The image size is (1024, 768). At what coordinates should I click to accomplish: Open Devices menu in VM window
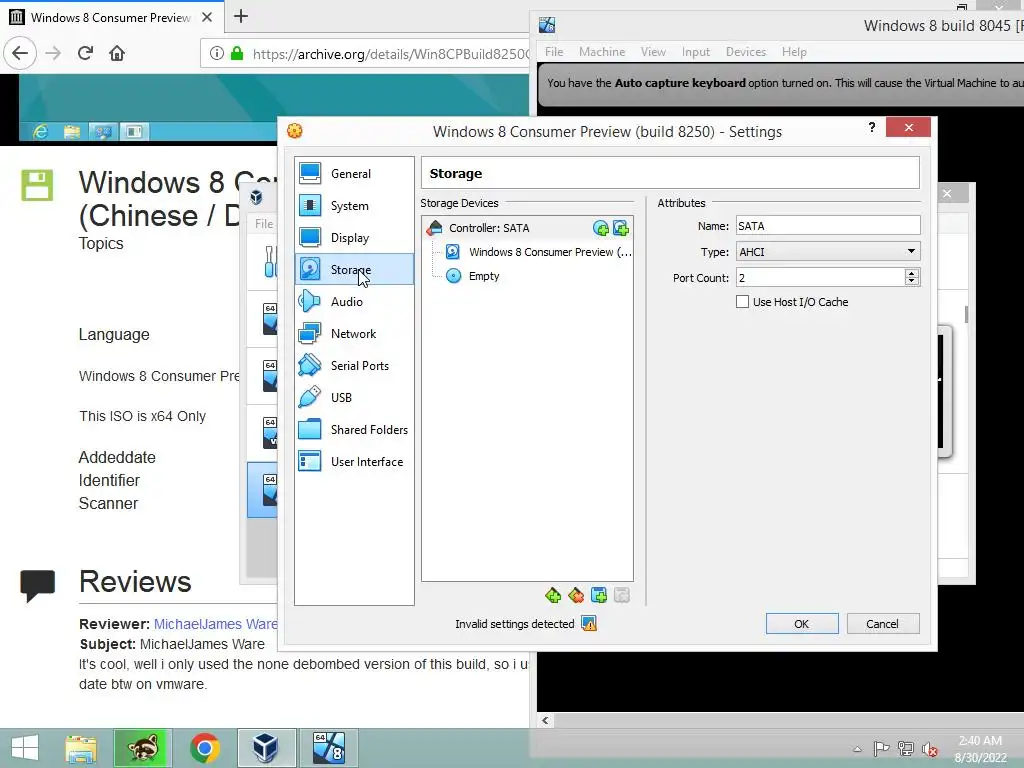[746, 52]
